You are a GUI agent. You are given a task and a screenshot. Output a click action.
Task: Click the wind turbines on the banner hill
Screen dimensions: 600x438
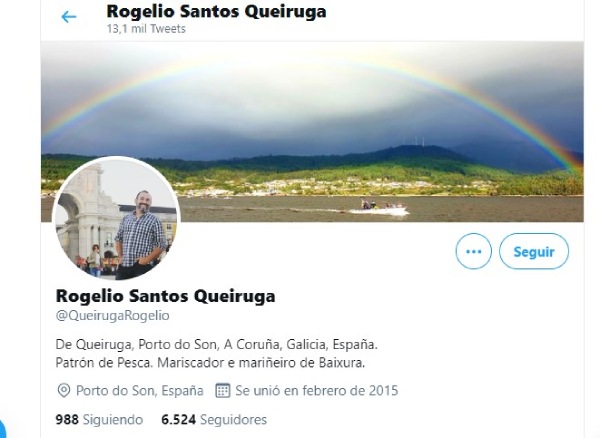pos(414,141)
